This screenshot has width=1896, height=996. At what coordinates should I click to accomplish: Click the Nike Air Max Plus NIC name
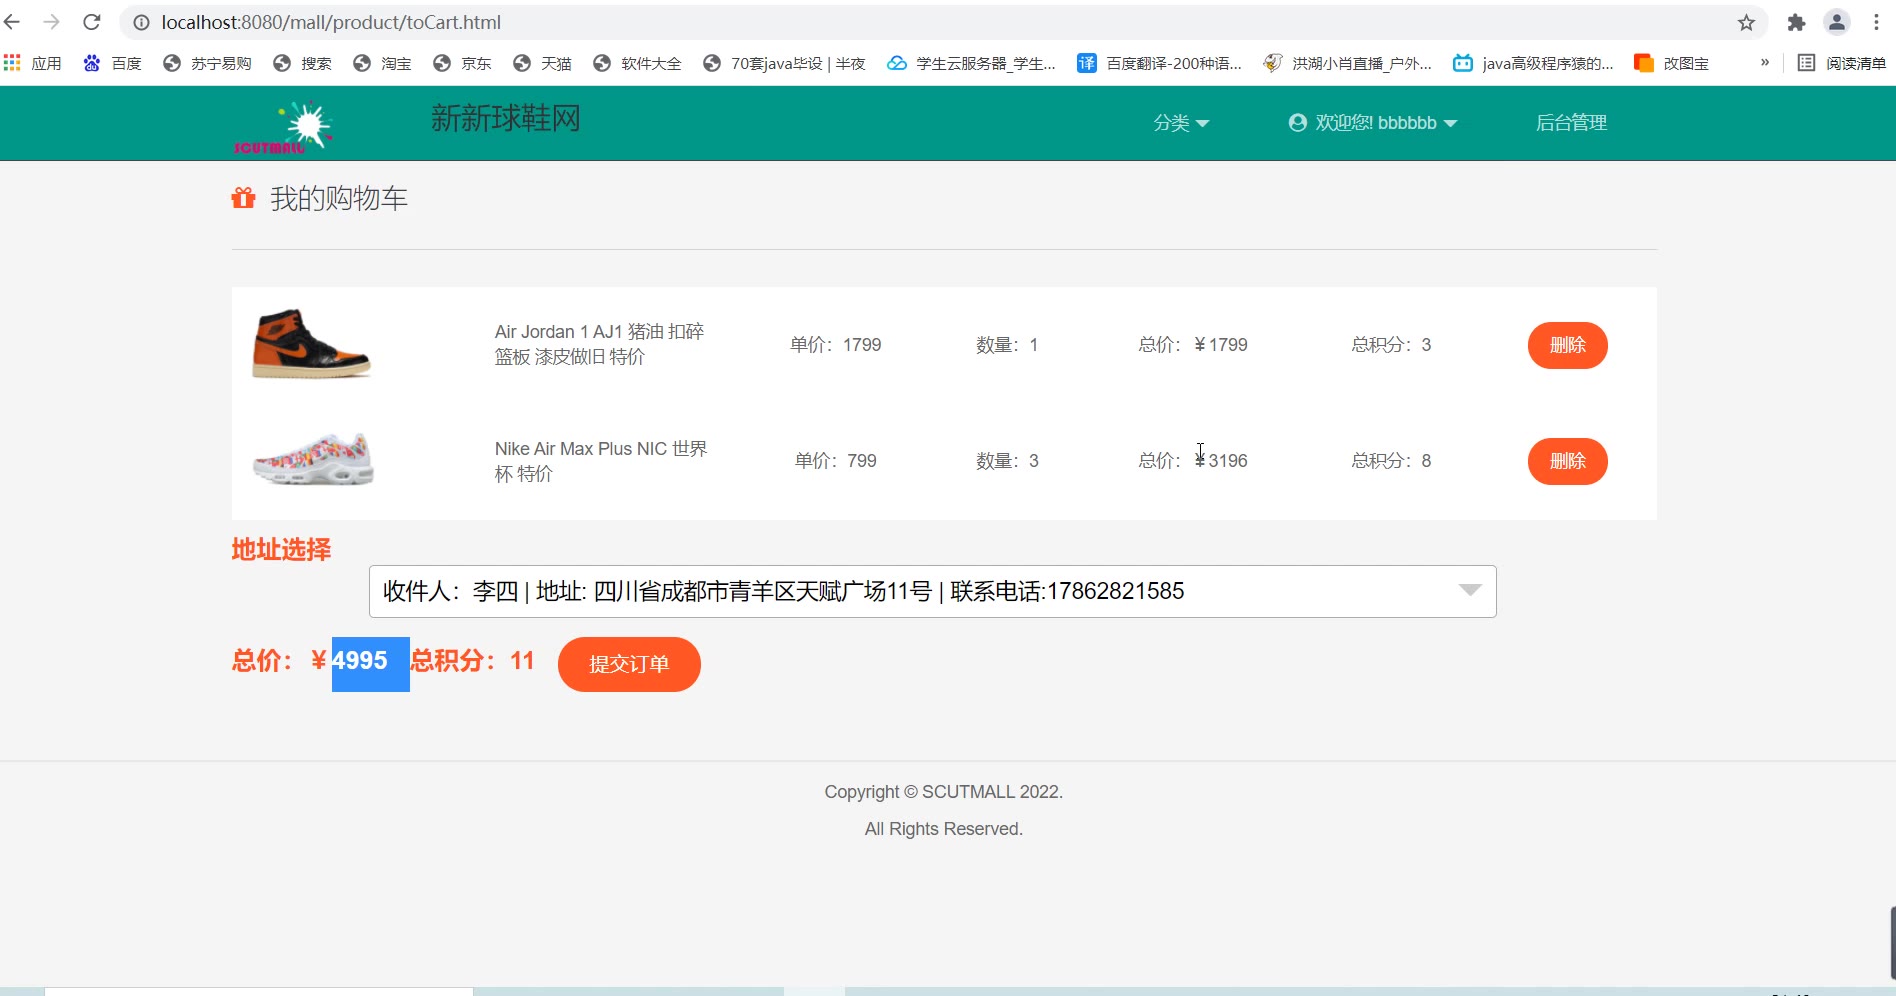pos(600,461)
